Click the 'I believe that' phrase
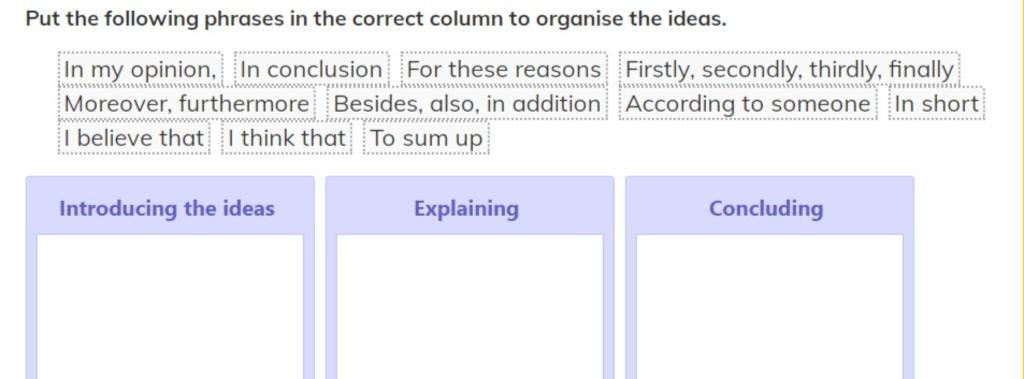This screenshot has width=1024, height=379. tap(134, 139)
